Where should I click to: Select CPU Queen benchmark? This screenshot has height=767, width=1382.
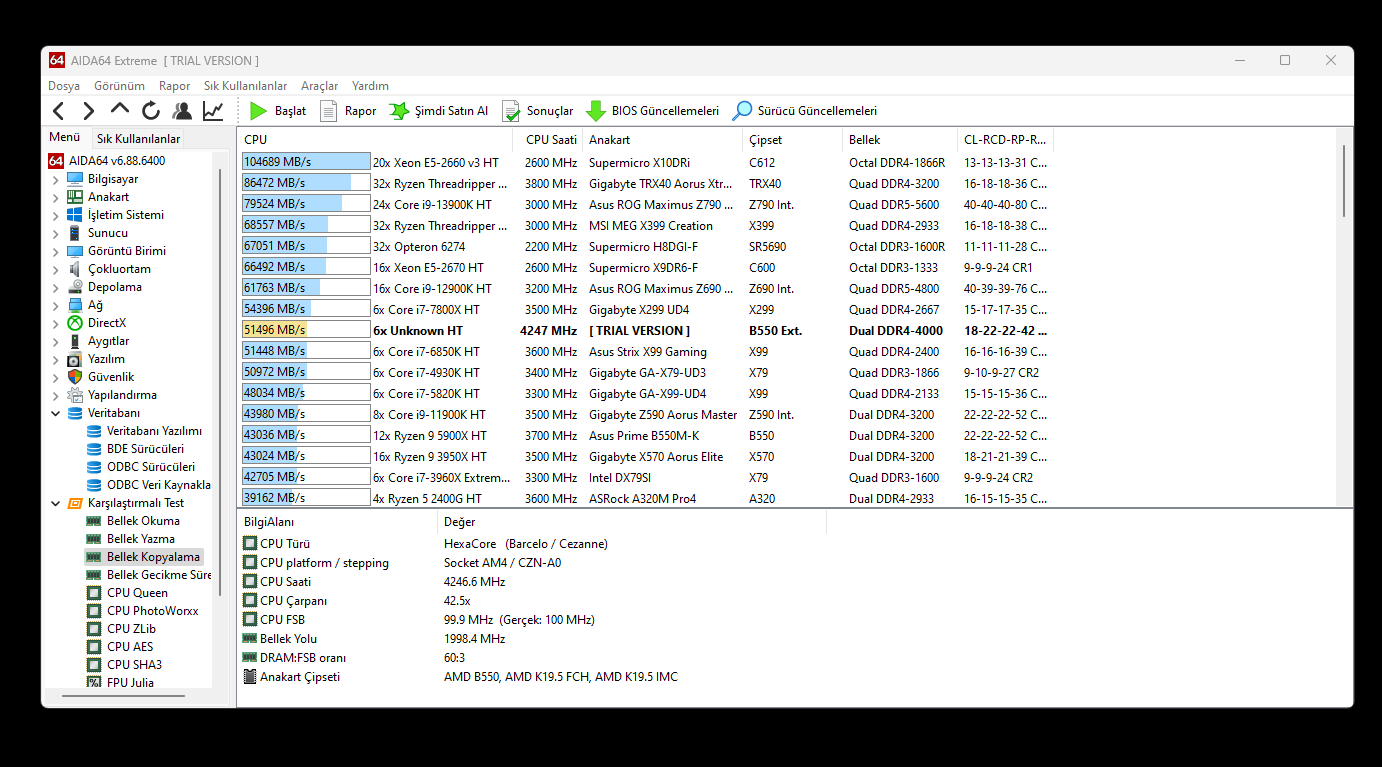tap(137, 593)
